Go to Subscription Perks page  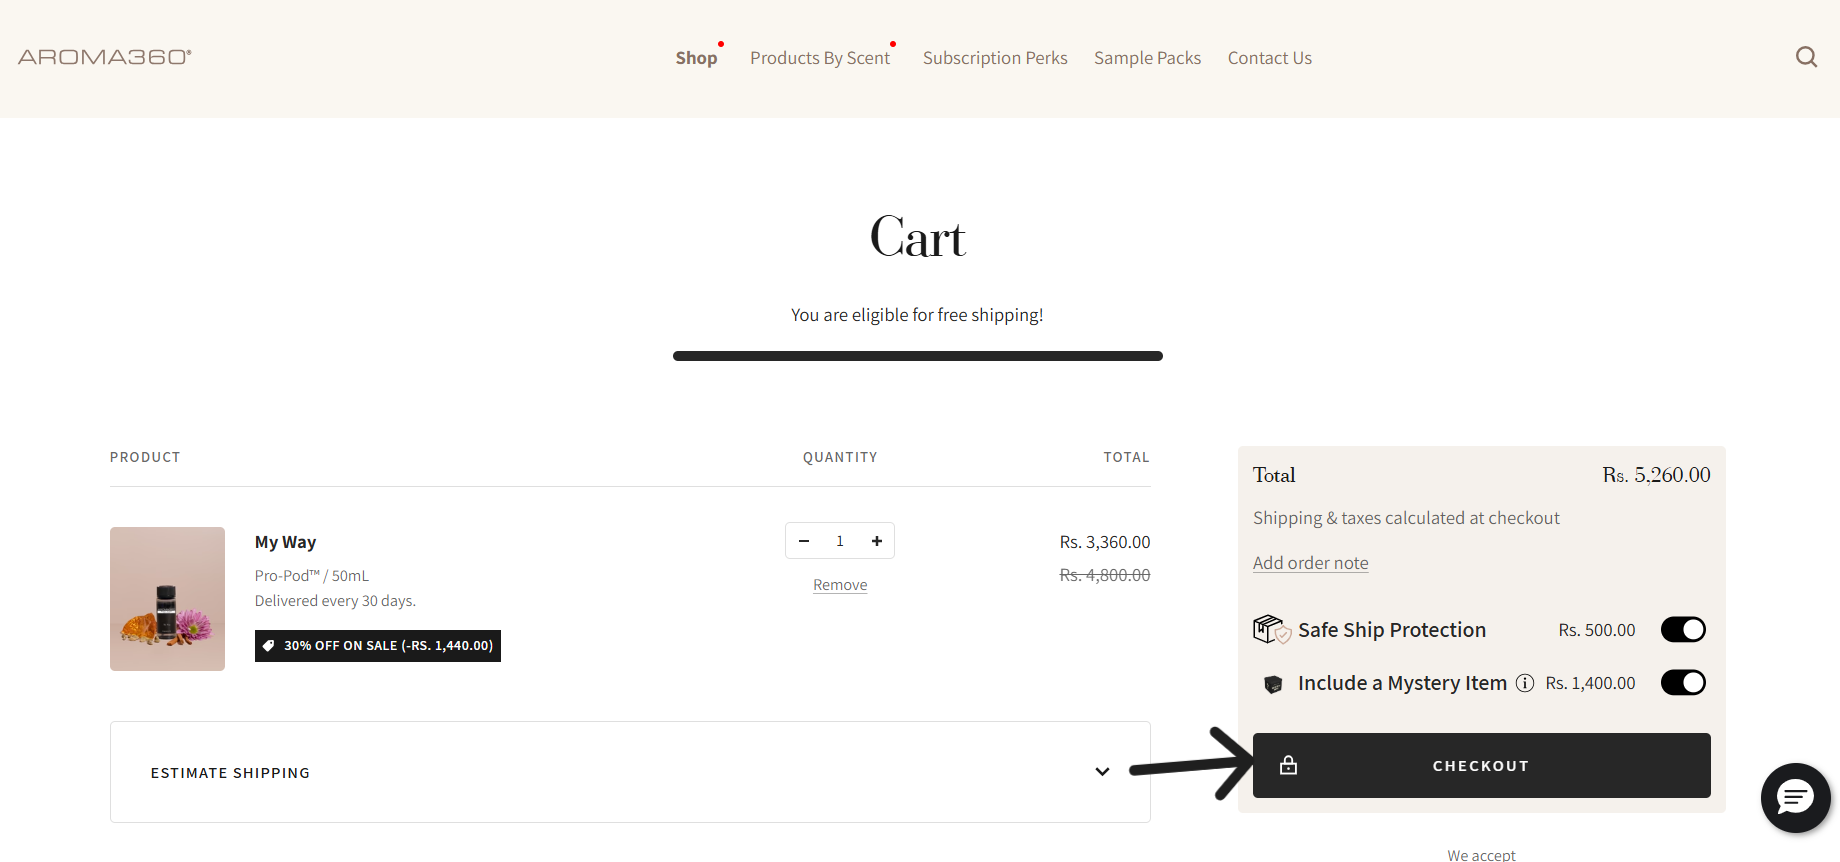[995, 58]
